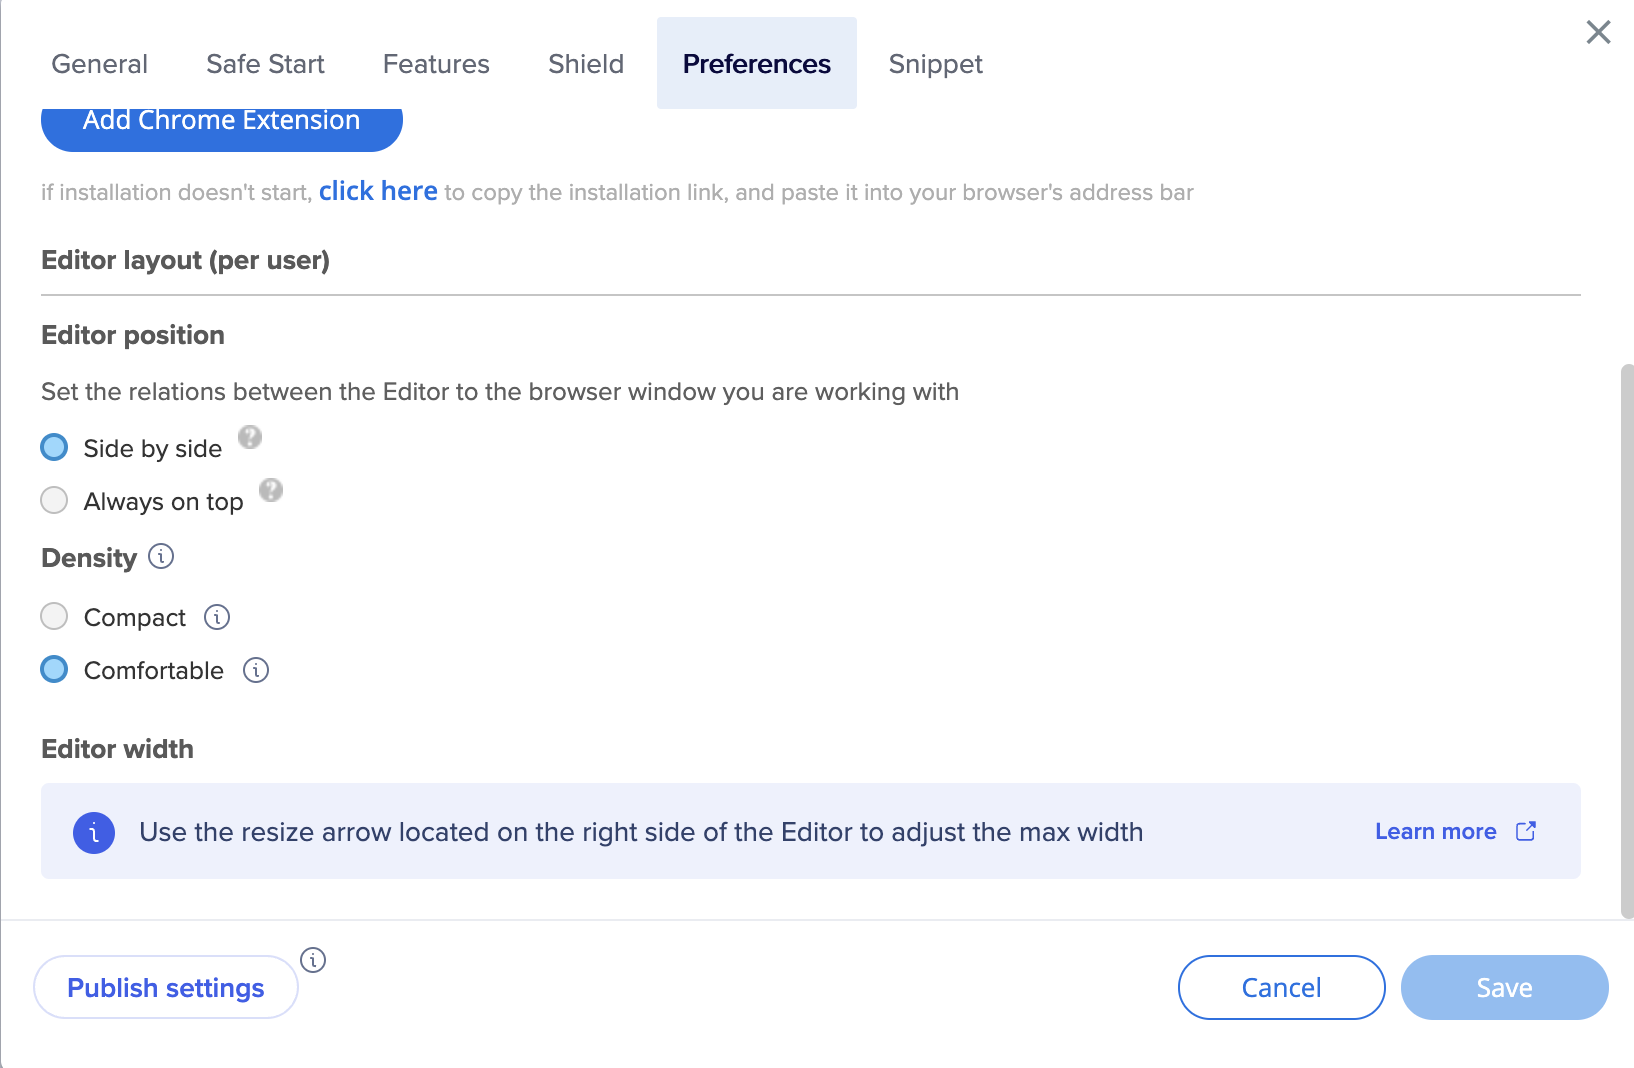
Task: Select the Side by side radio button
Action: coord(55,448)
